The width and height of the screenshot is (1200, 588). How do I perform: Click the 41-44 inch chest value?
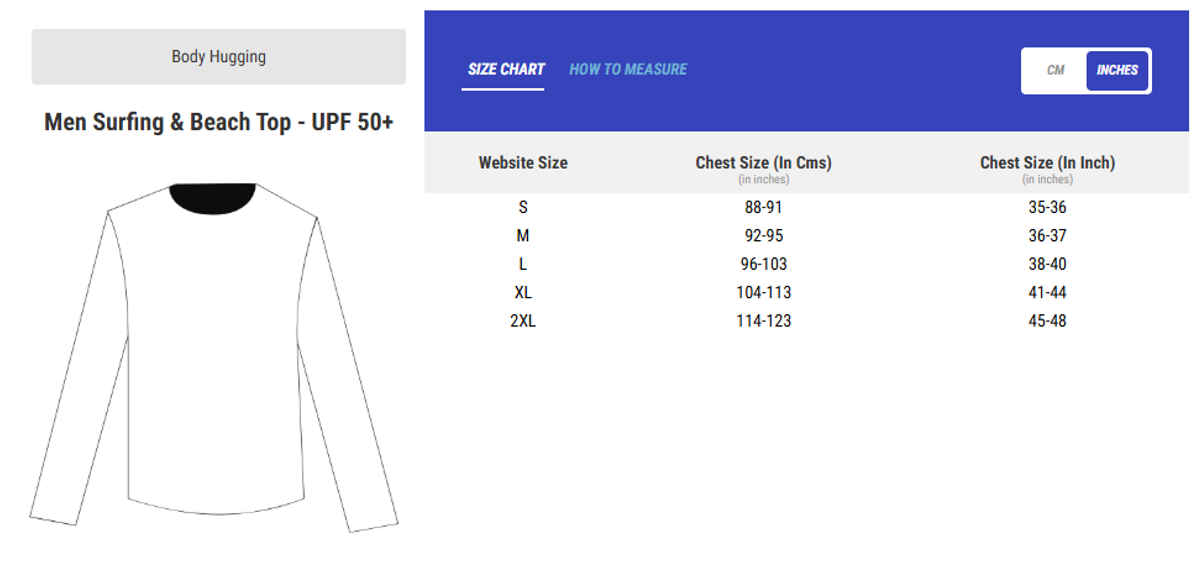point(1047,292)
